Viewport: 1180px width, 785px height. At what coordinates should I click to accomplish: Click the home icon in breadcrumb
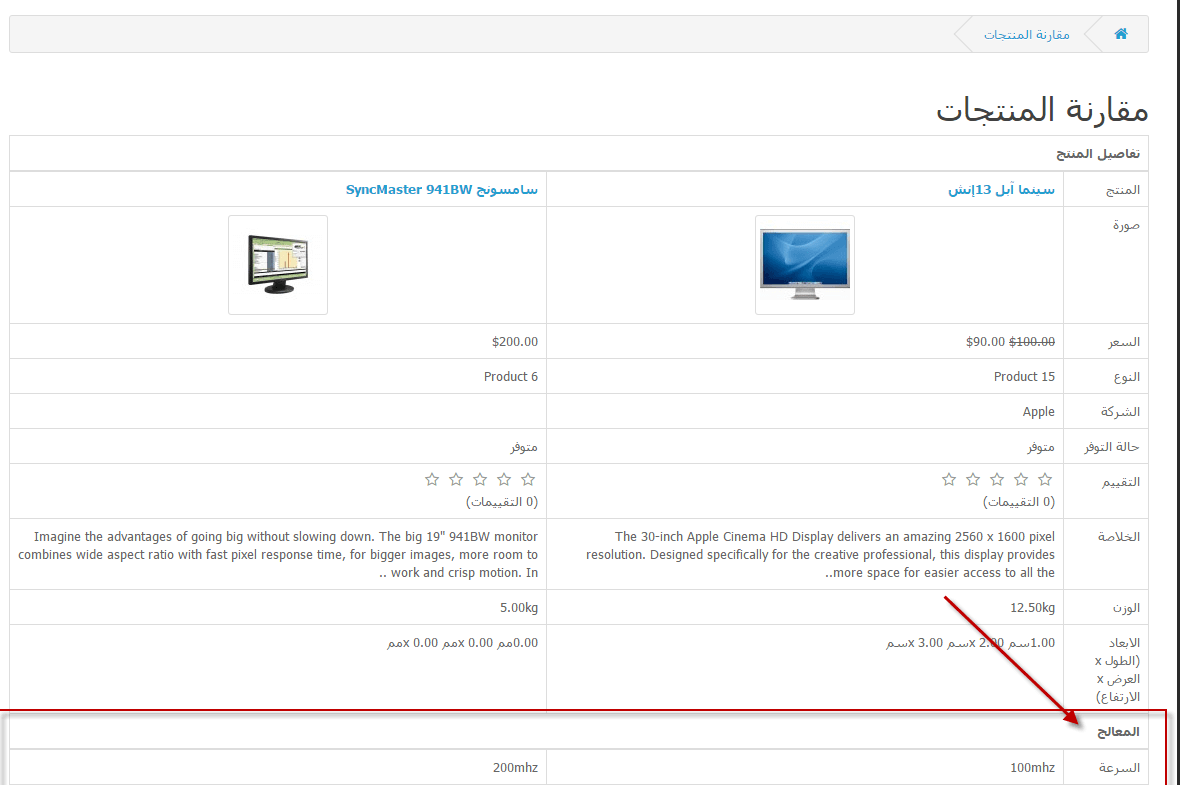tap(1121, 34)
